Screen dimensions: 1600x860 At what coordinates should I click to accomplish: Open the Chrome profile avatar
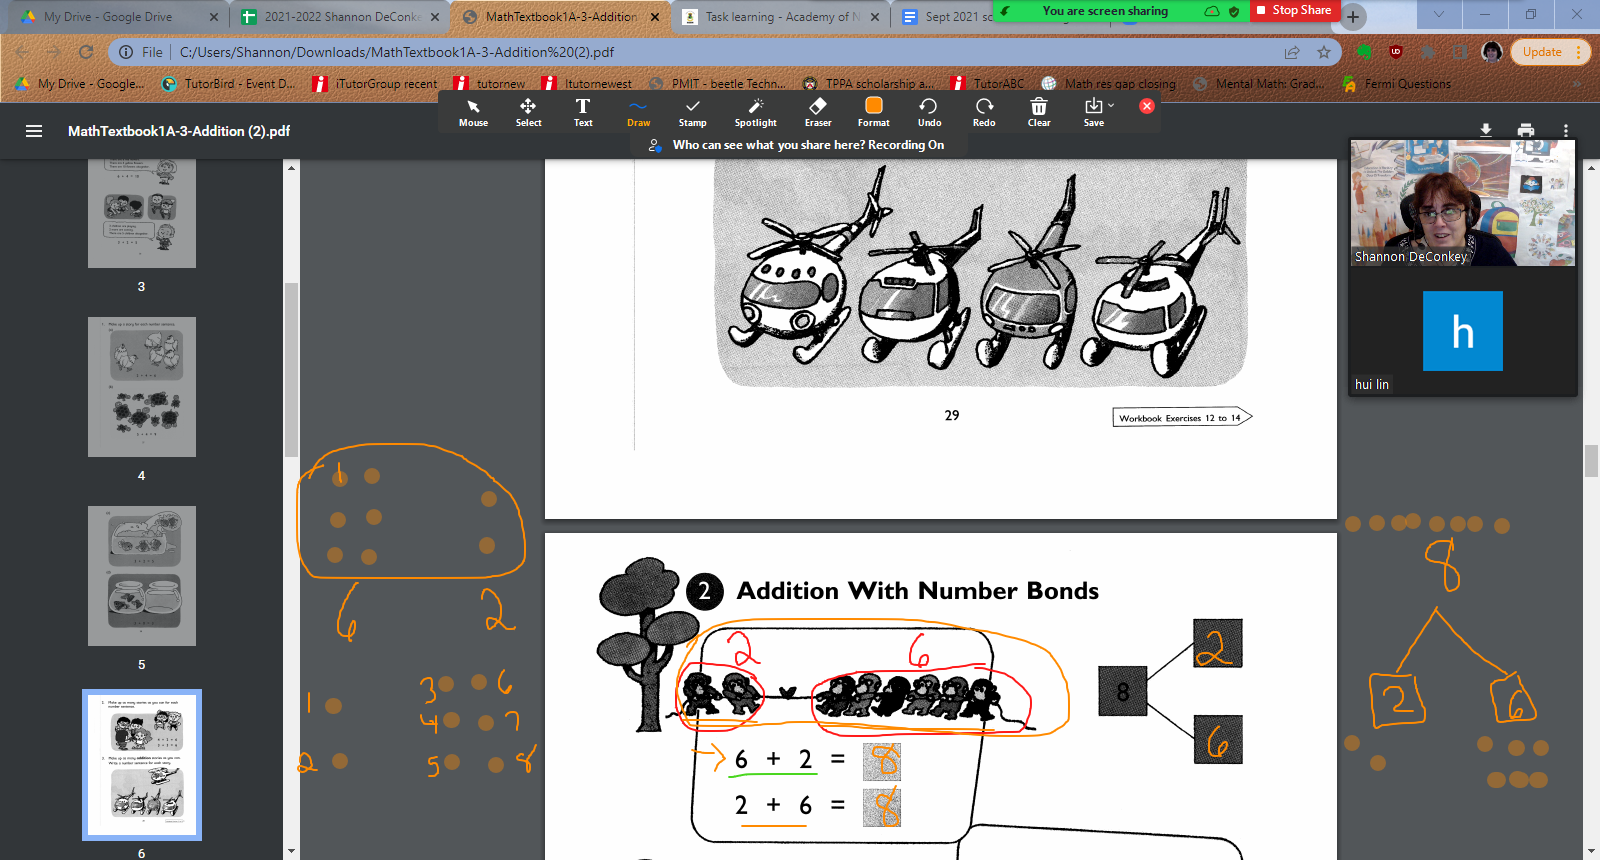(x=1492, y=52)
